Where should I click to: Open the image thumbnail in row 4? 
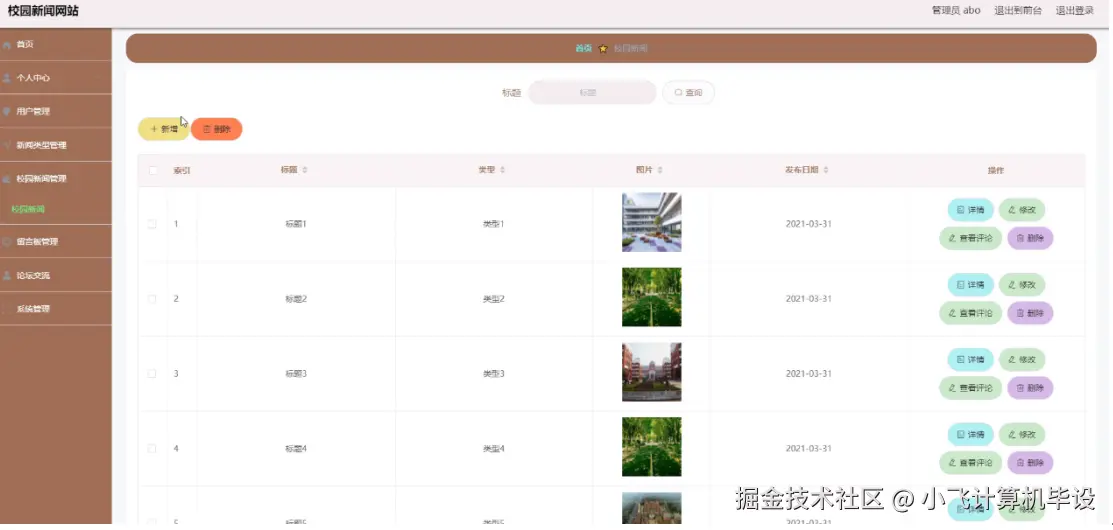[x=652, y=447]
